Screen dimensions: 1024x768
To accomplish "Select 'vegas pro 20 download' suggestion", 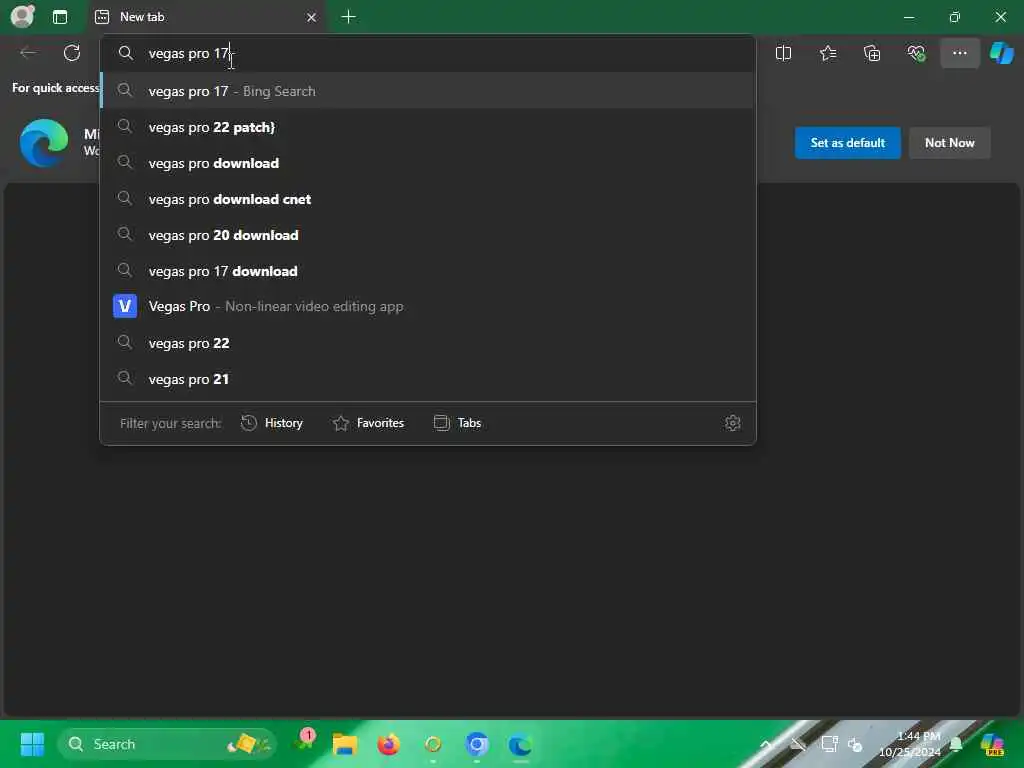I will tap(428, 235).
